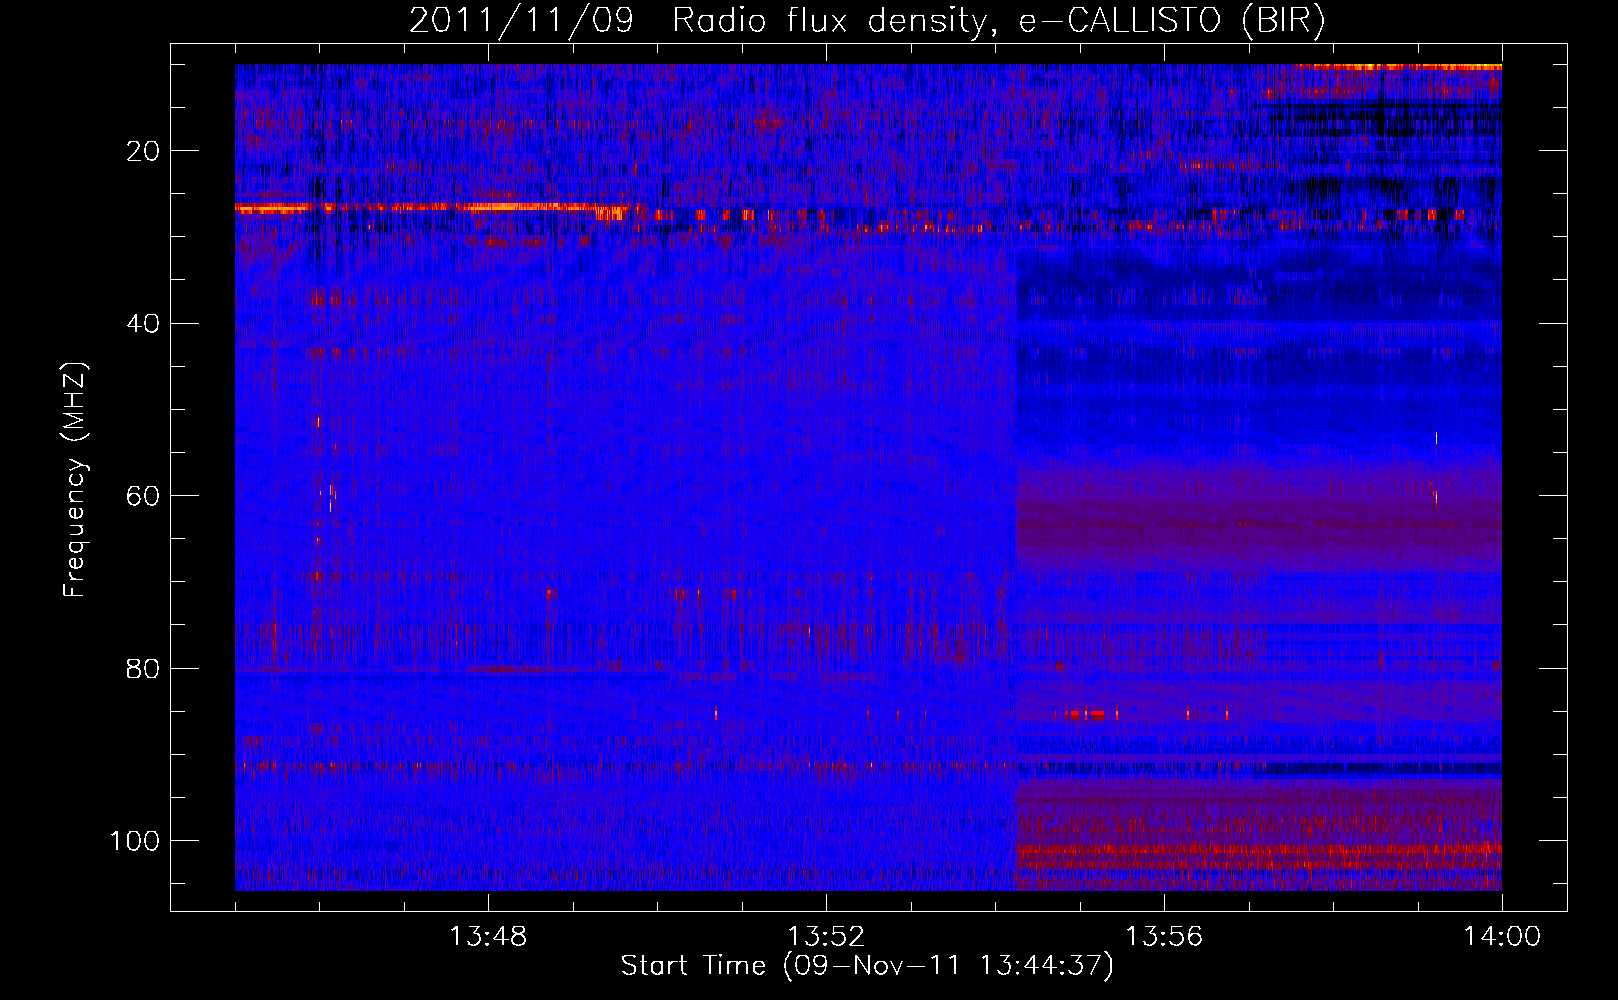
Task: Click the 'Start Time (09-Nov-11 13:44:37)' label
Action: pyautogui.click(x=867, y=966)
